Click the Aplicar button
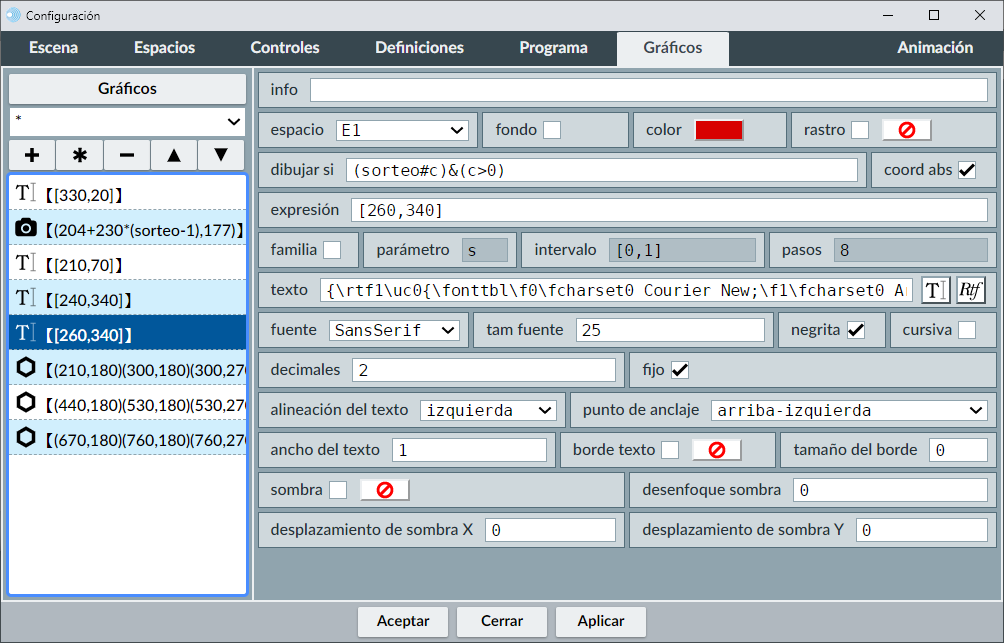Viewport: 1004px width, 643px height. click(601, 621)
